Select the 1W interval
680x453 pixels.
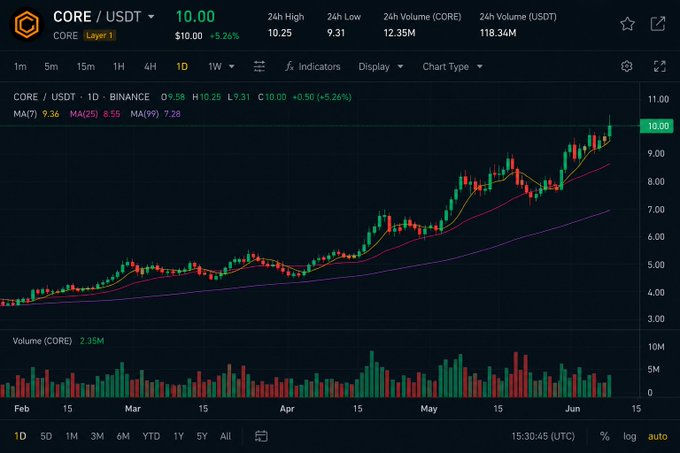point(215,66)
